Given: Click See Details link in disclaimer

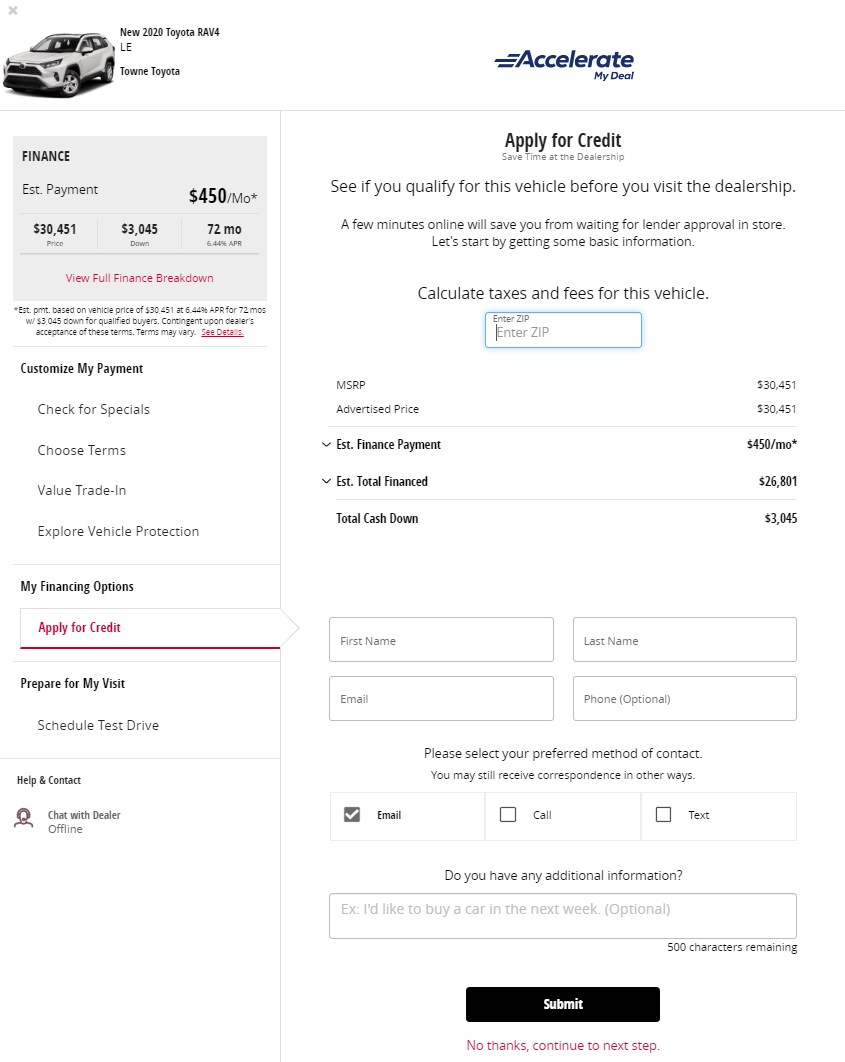Looking at the screenshot, I should pyautogui.click(x=222, y=332).
